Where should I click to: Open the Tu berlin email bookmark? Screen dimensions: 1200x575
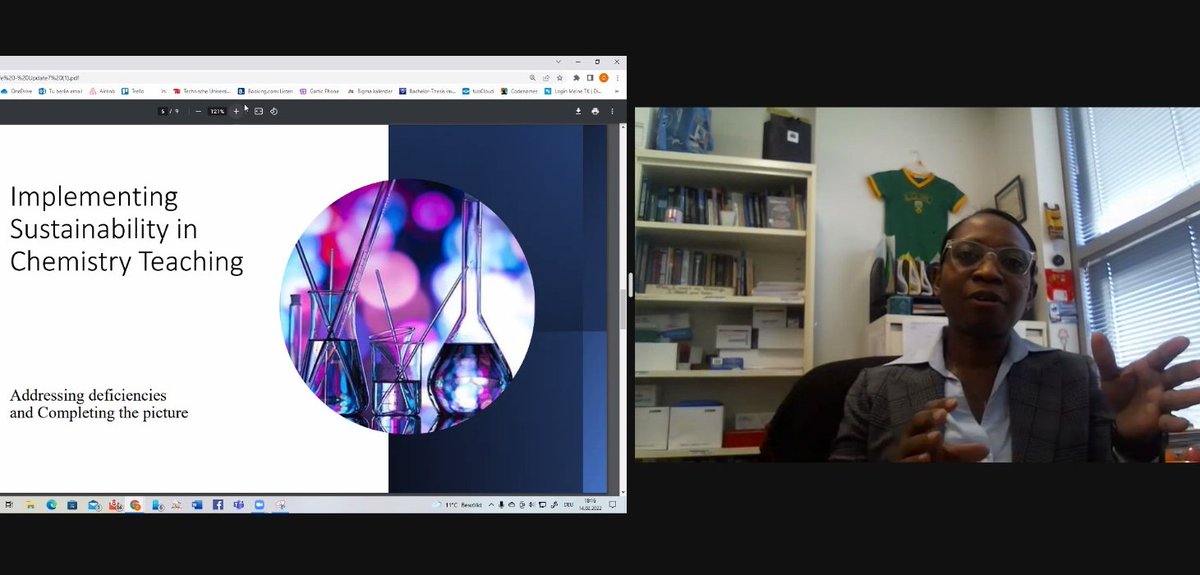61,91
